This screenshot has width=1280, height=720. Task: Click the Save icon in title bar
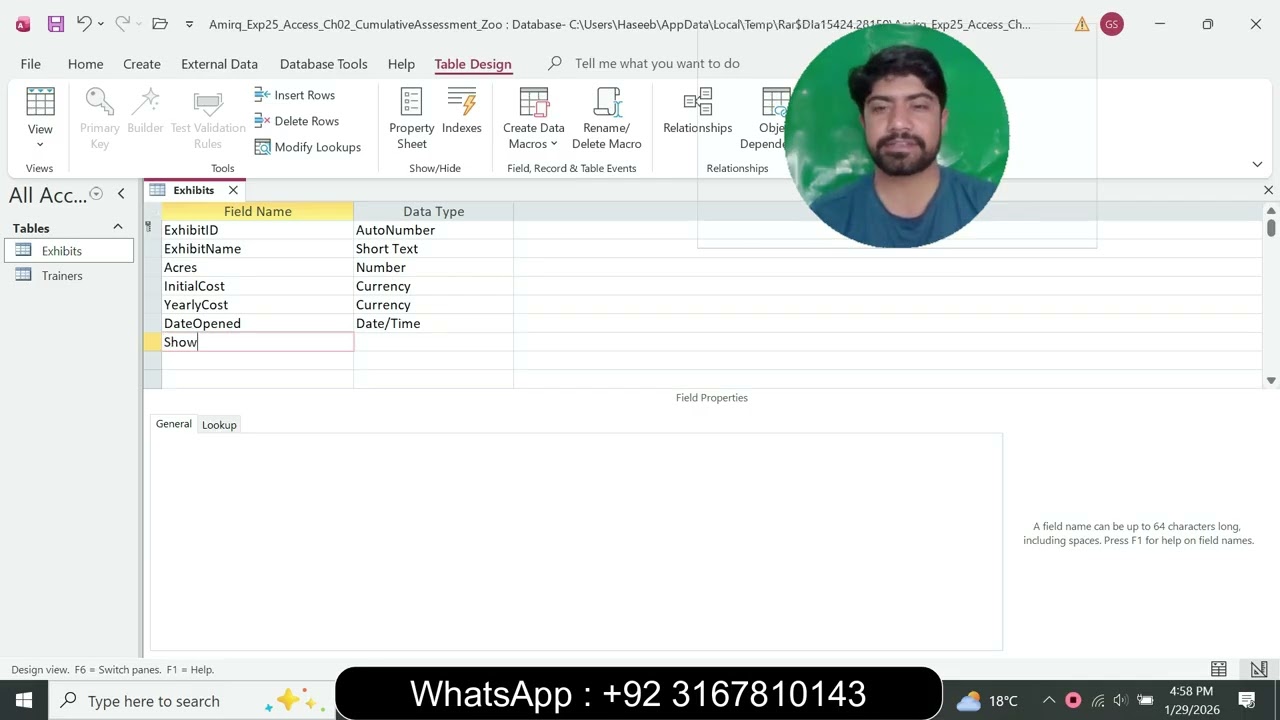pos(56,24)
